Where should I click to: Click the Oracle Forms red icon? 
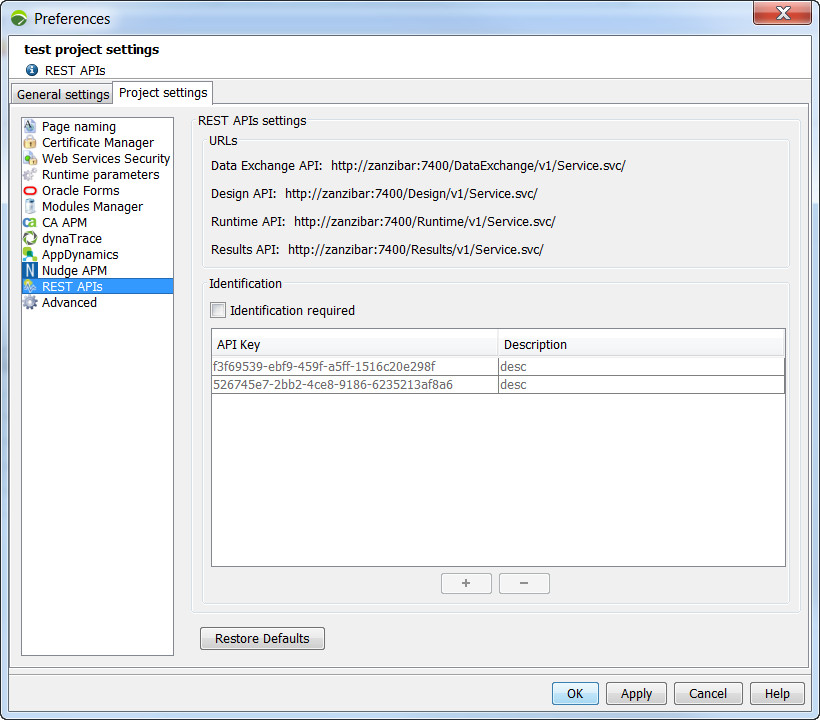coord(30,191)
